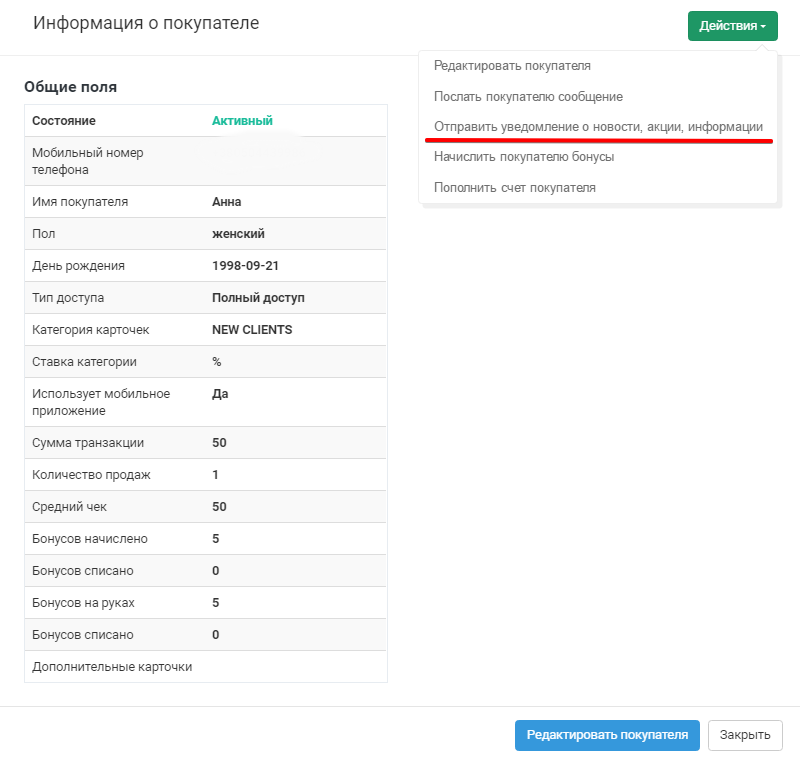The image size is (800, 761).
Task: Open the Действия dropdown button
Action: point(732,26)
